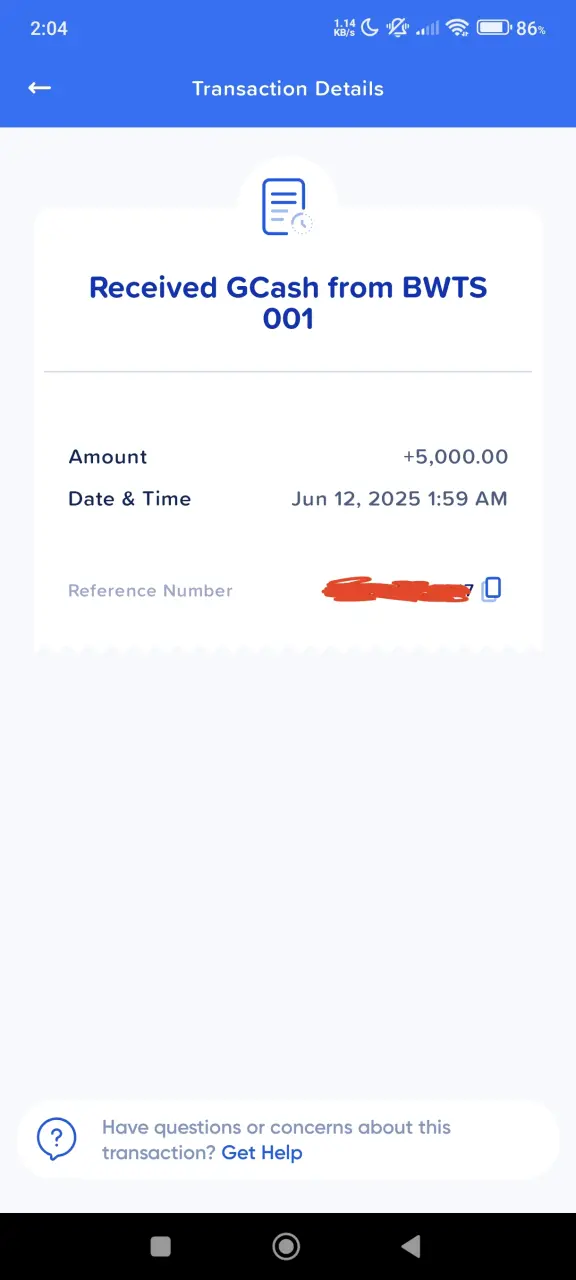Tap the receipt document icon
Screen dimensions: 576x1280
pyautogui.click(x=287, y=207)
